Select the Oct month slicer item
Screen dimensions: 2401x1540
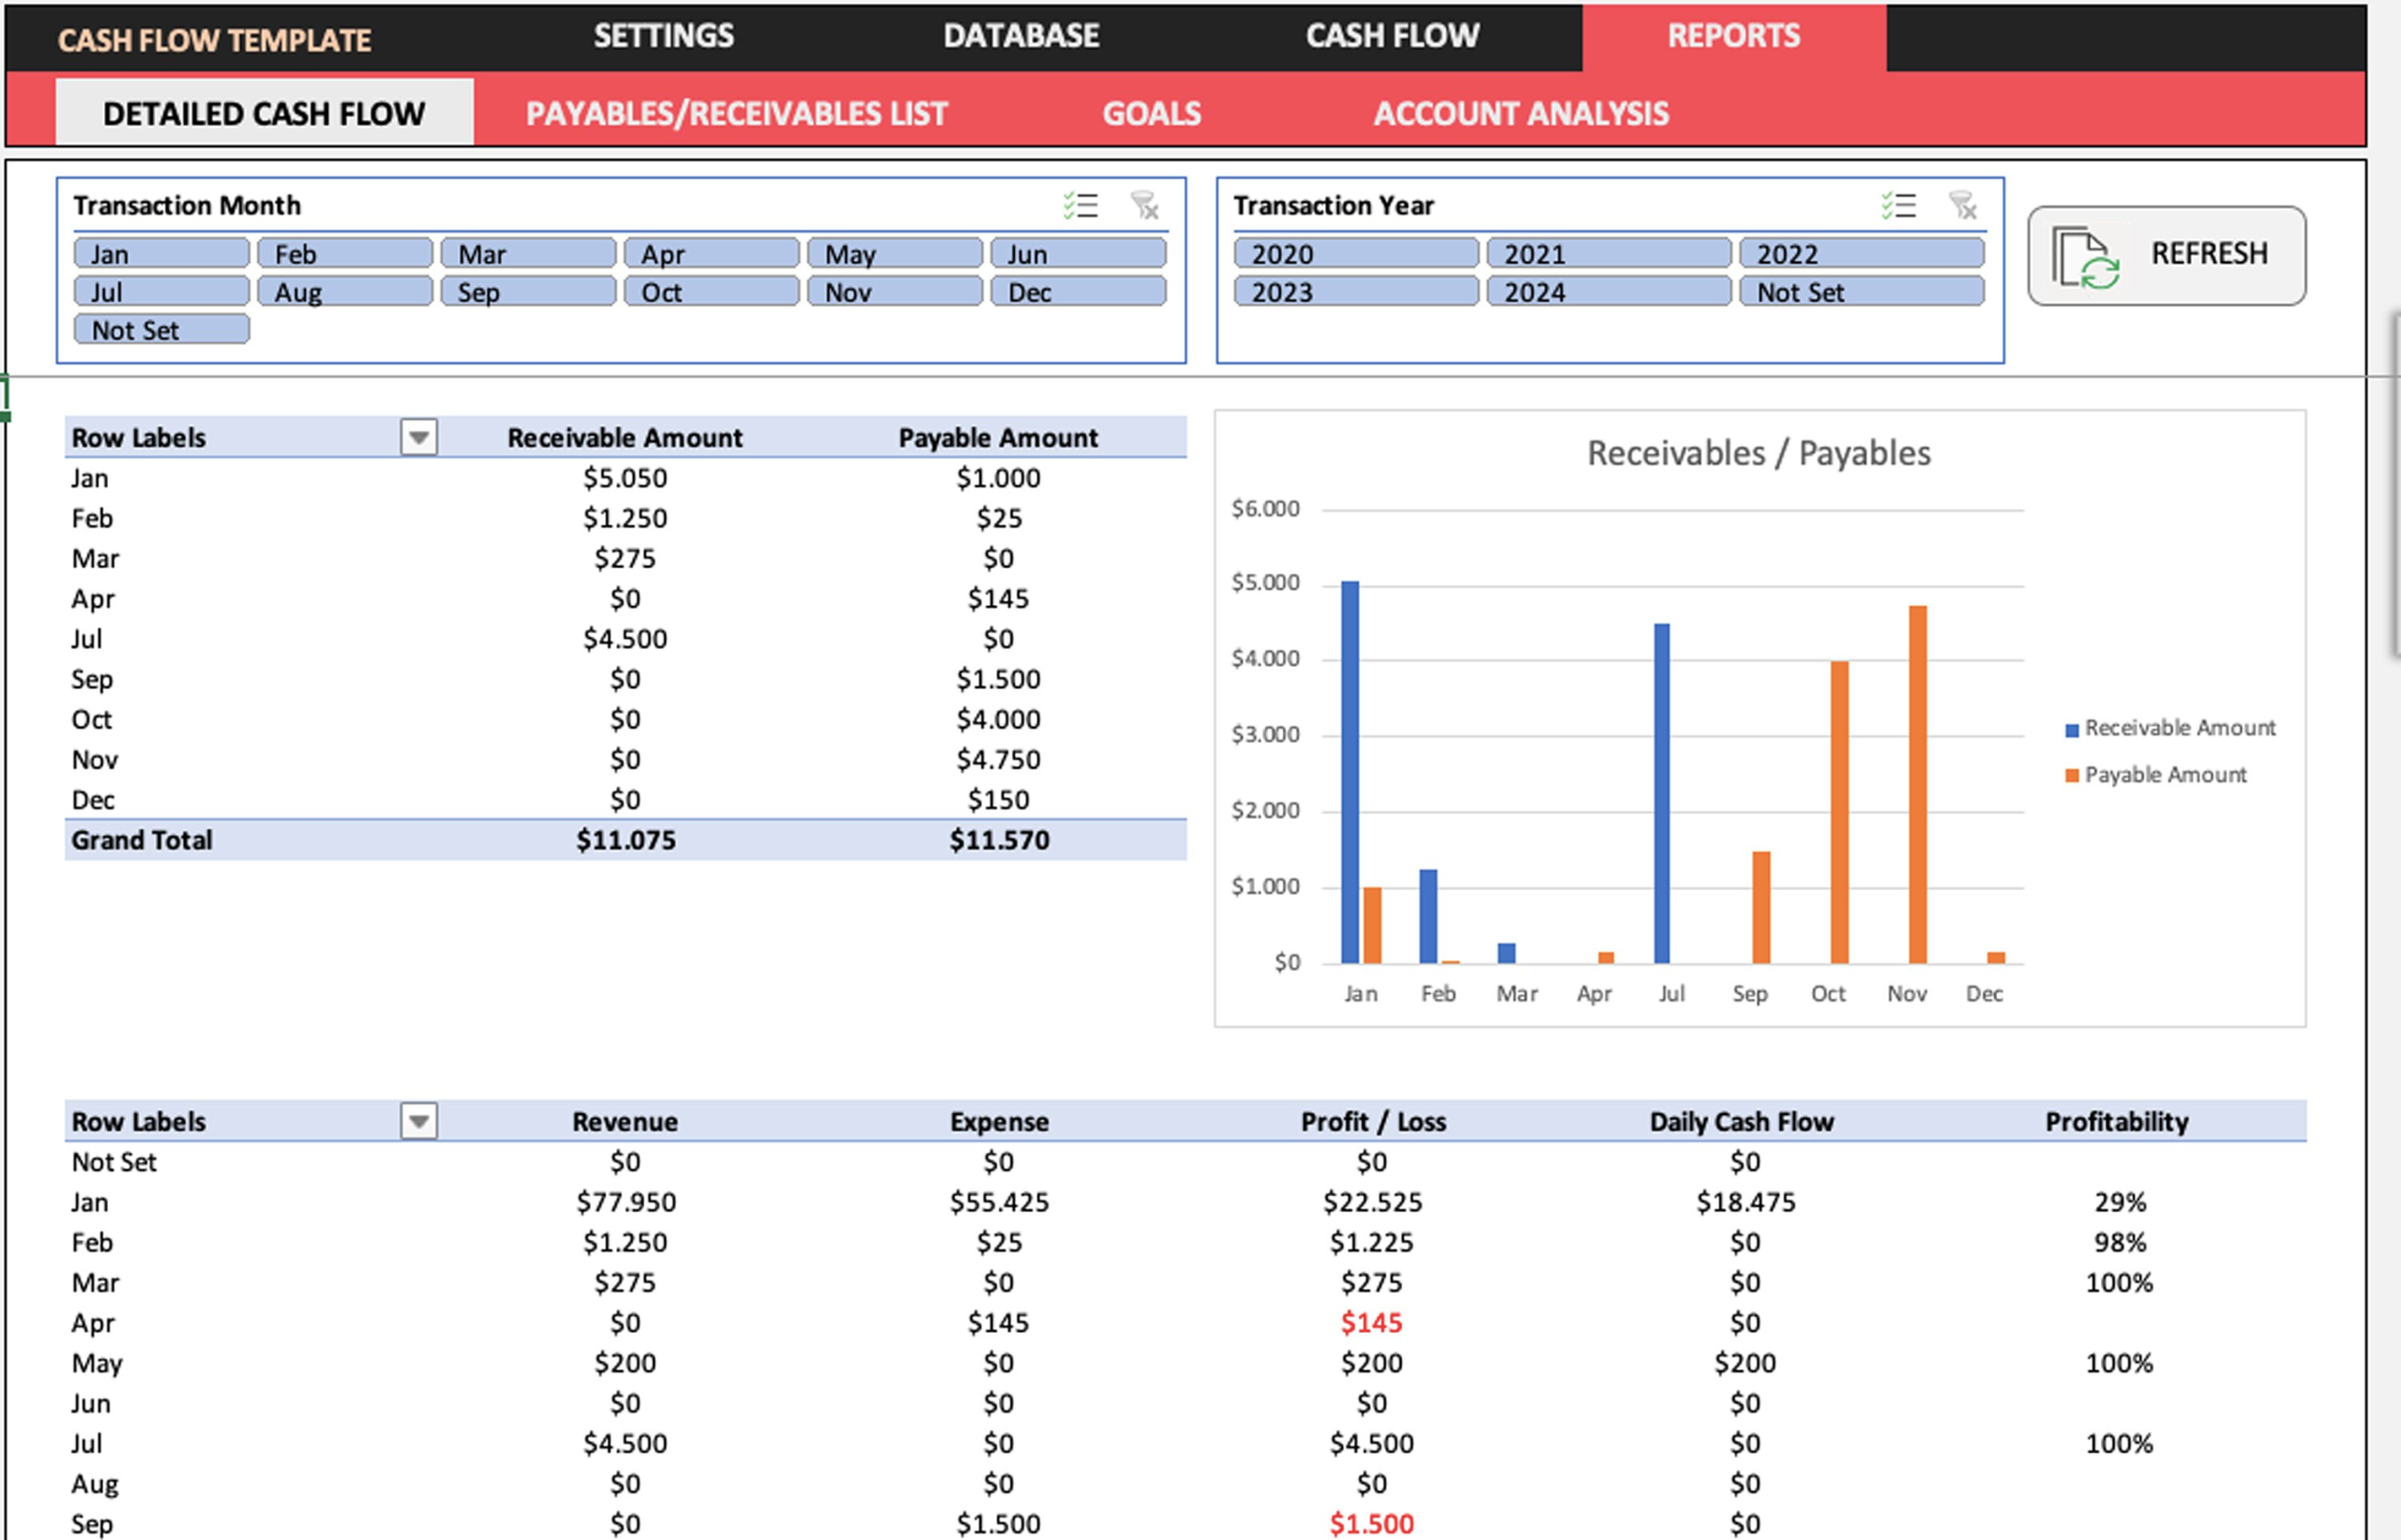[x=711, y=292]
